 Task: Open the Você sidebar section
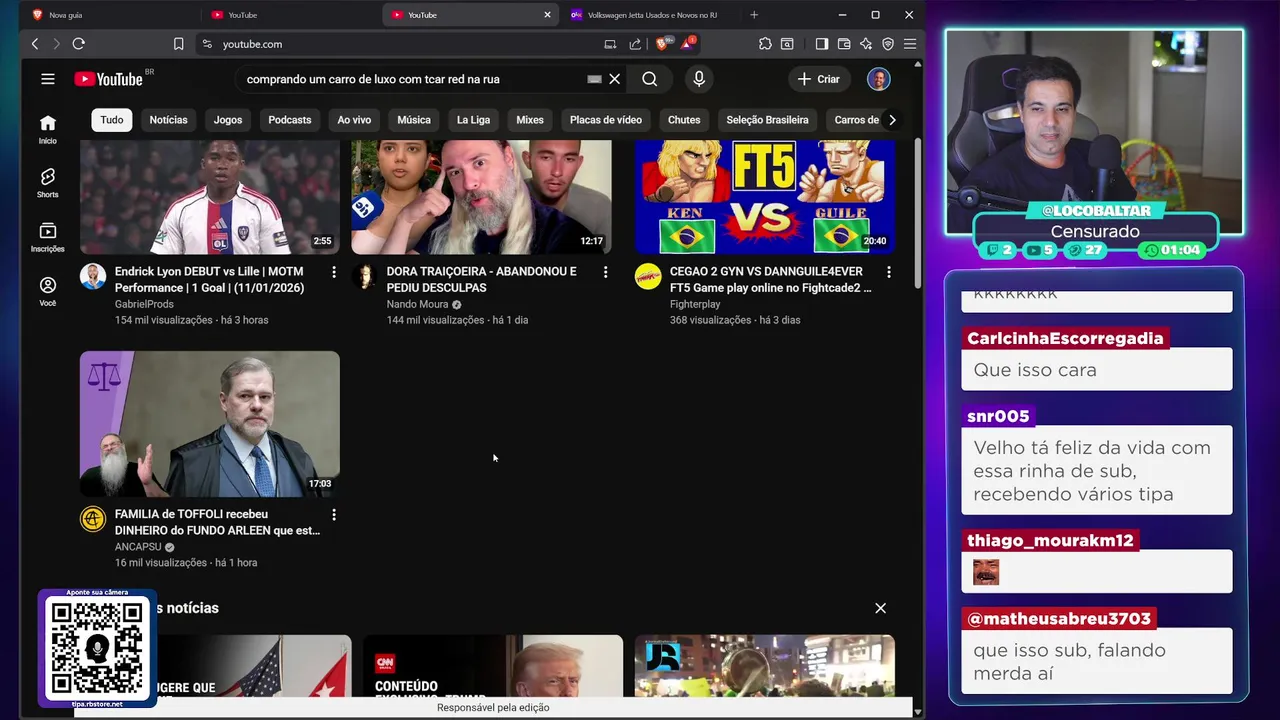pos(47,291)
